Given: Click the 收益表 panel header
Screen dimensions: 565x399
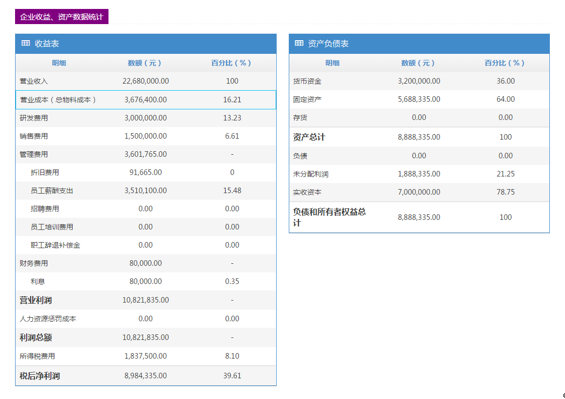Looking at the screenshot, I should [x=146, y=44].
